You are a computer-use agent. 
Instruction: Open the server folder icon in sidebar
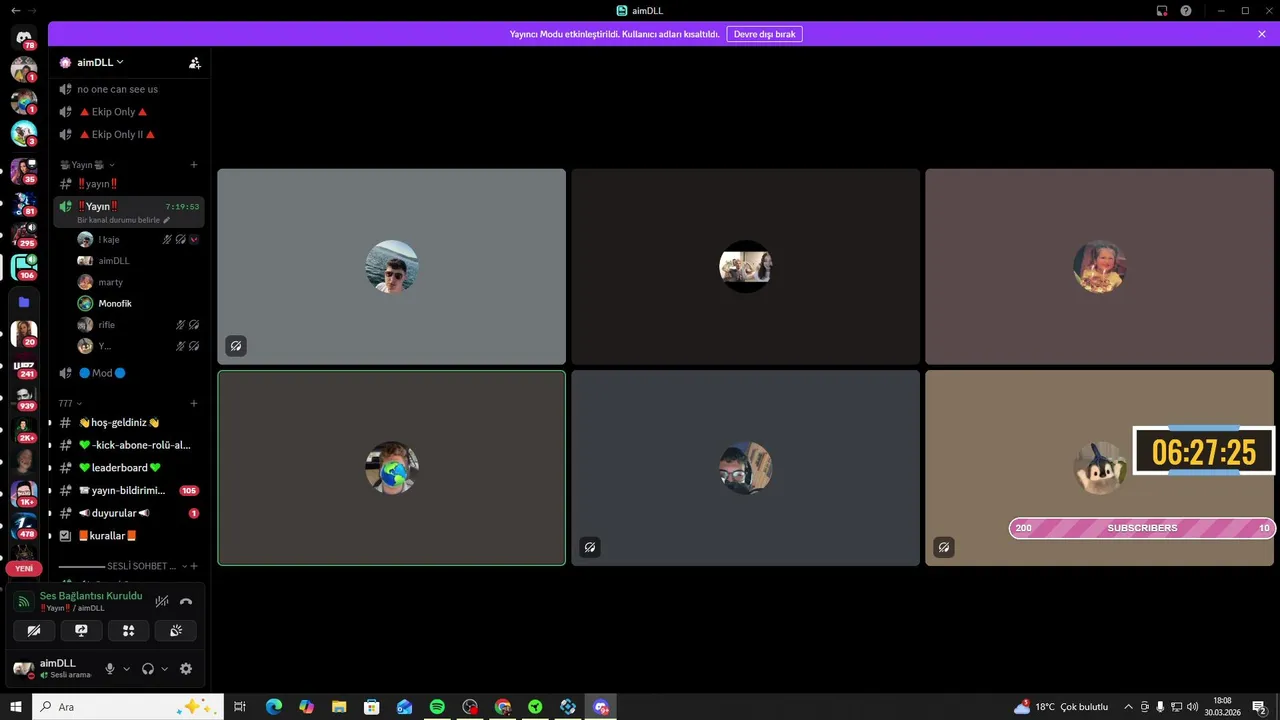tap(24, 302)
